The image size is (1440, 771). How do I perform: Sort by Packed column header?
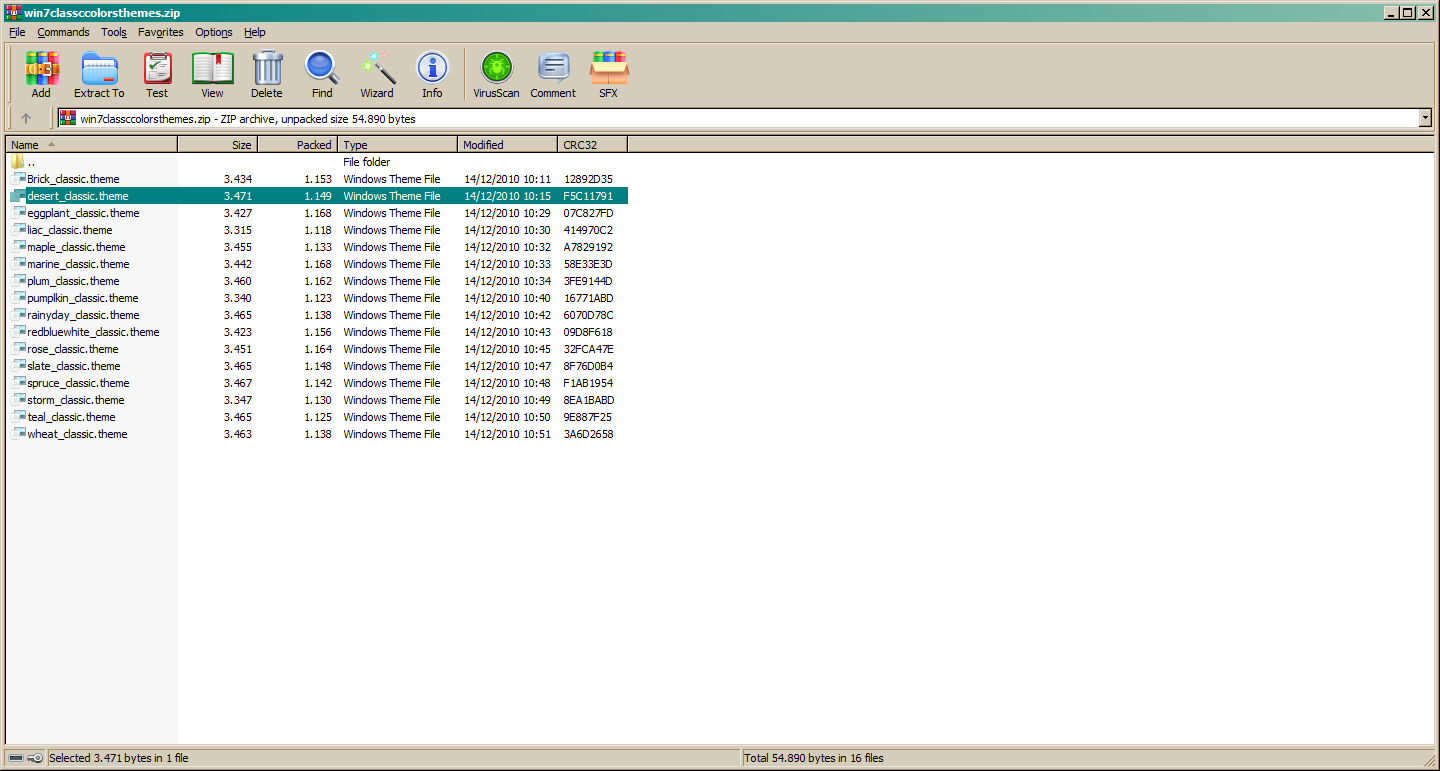coord(298,145)
